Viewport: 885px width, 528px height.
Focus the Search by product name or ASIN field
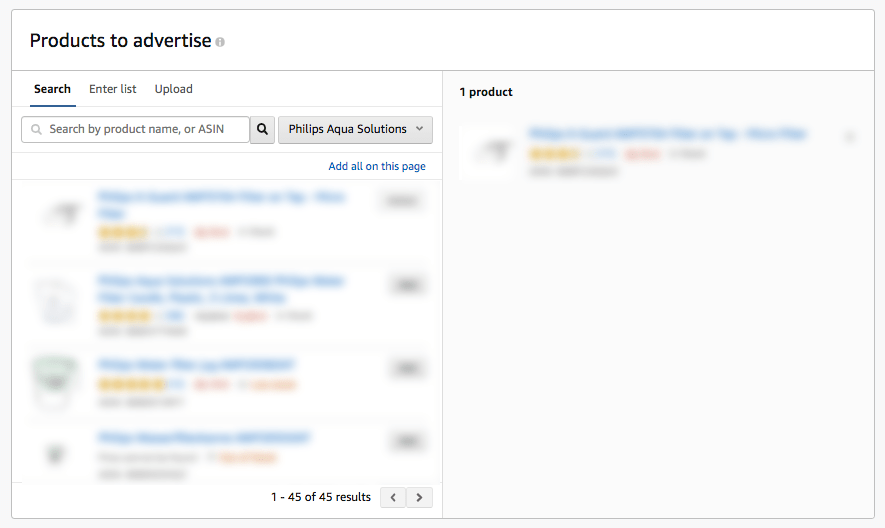point(135,129)
